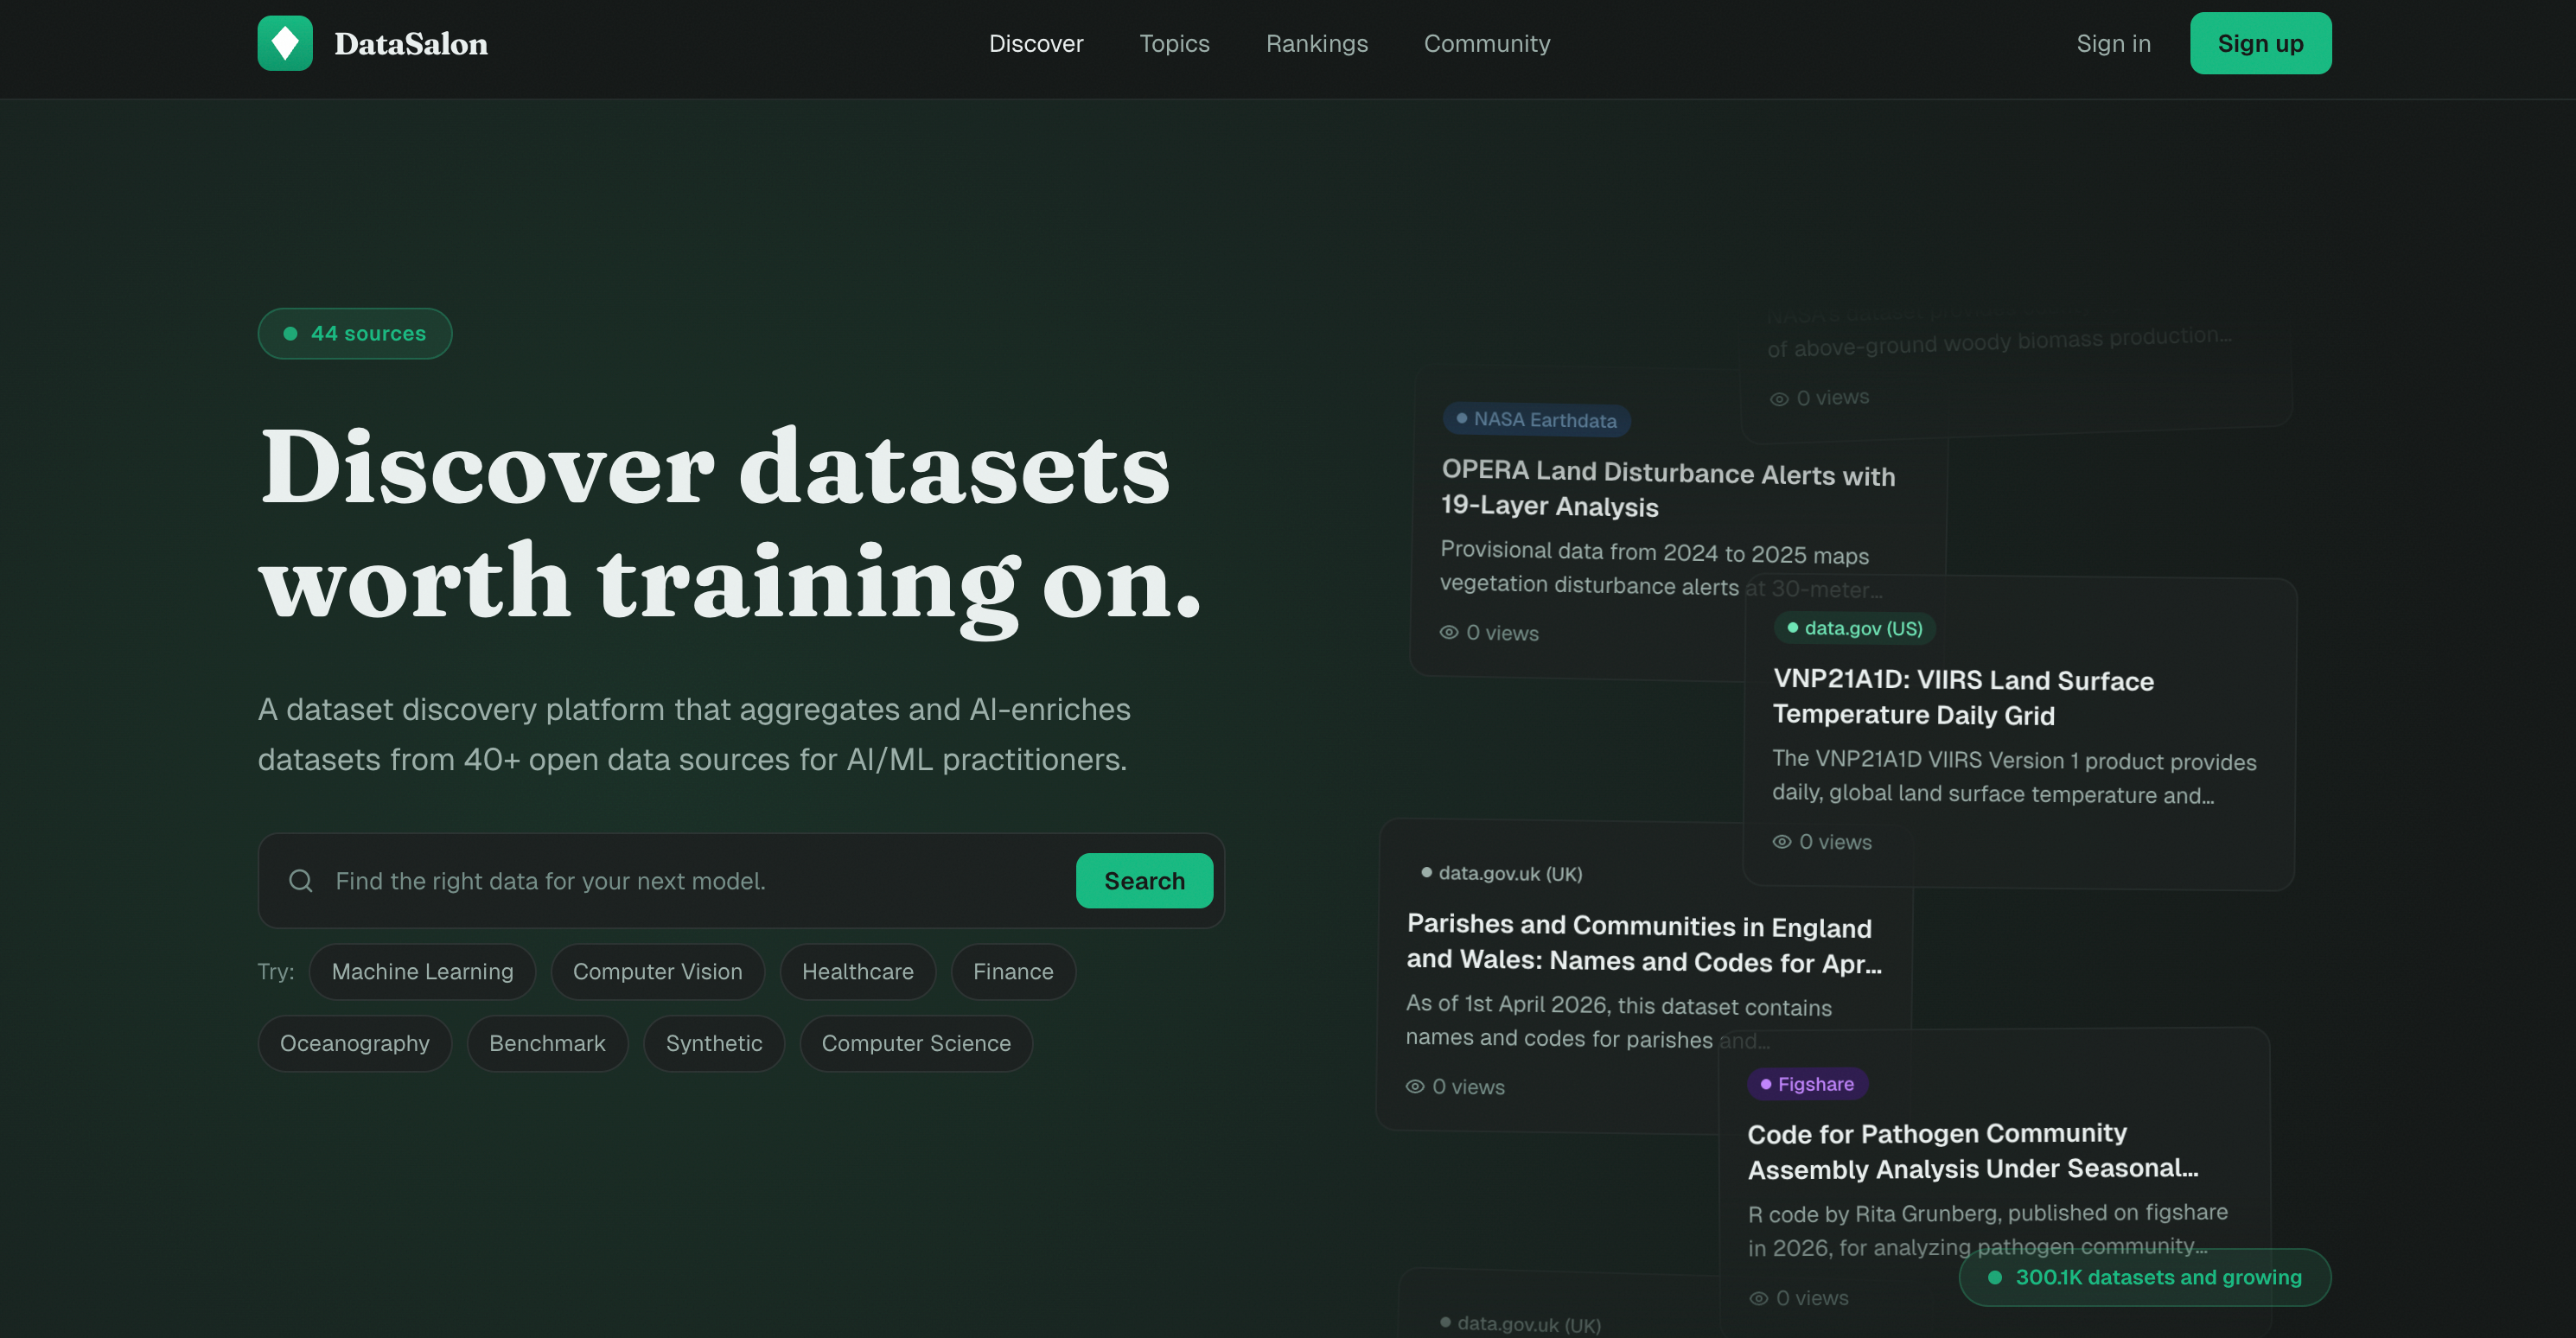The image size is (2576, 1338).
Task: Click the 300.1K datasets and growing badge
Action: point(2144,1277)
